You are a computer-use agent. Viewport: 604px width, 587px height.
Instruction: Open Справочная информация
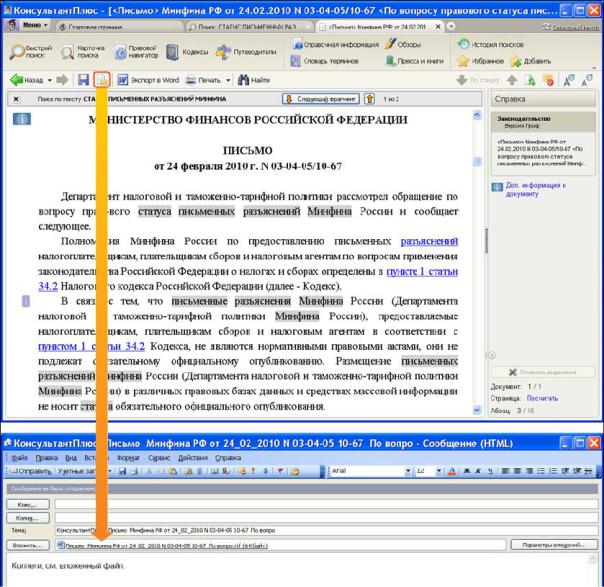pyautogui.click(x=336, y=44)
